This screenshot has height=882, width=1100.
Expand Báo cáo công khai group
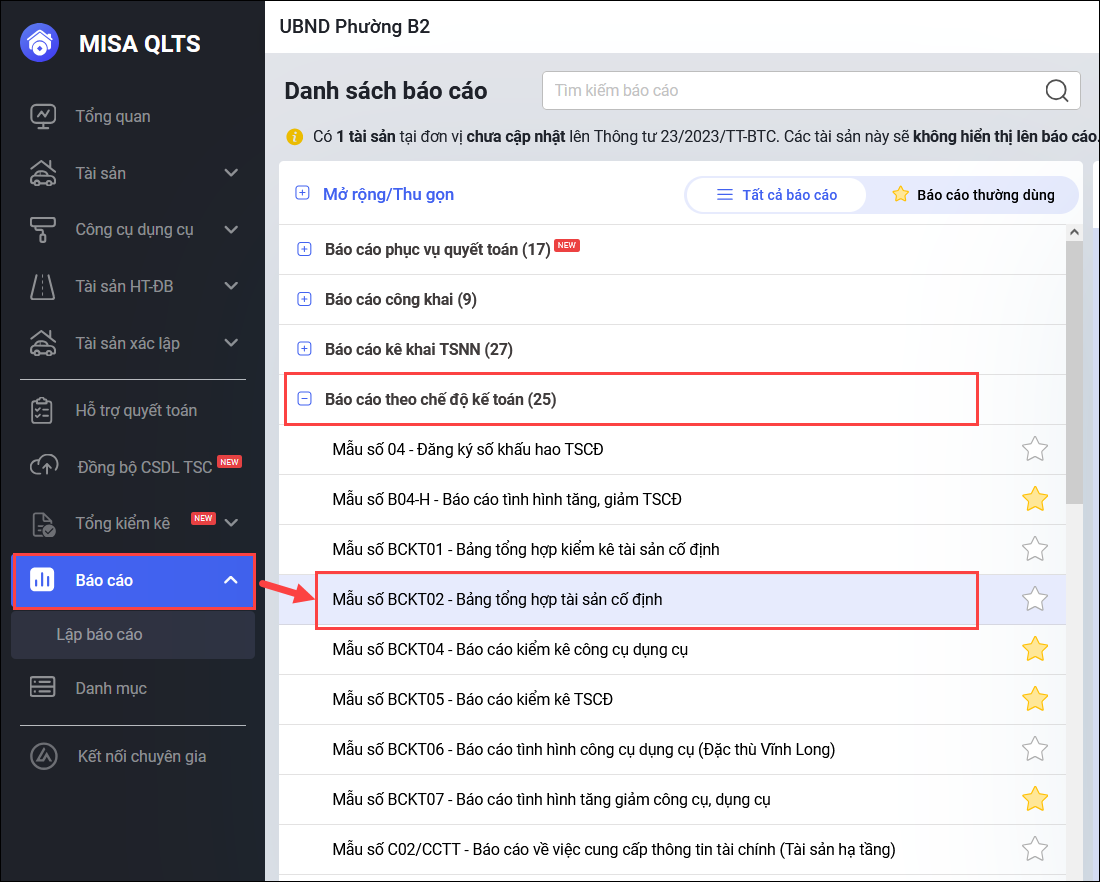[304, 299]
